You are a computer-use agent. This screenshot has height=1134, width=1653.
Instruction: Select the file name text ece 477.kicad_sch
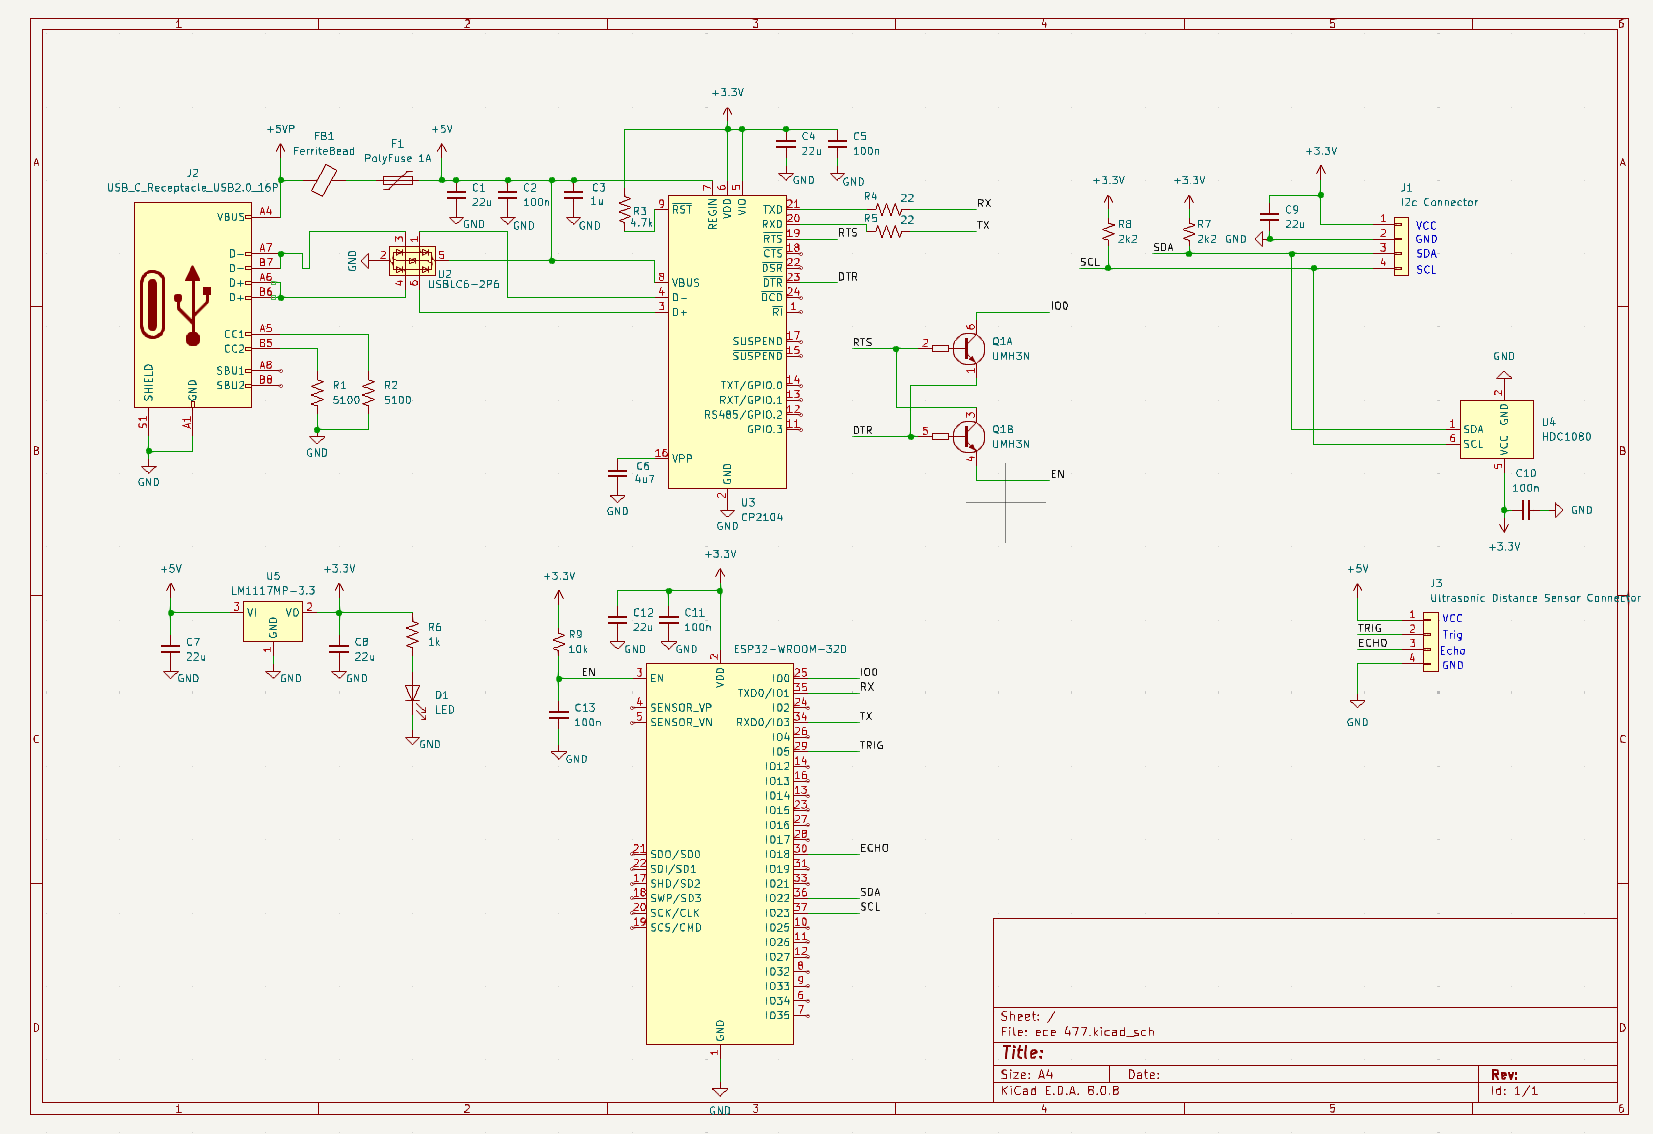(1094, 1032)
